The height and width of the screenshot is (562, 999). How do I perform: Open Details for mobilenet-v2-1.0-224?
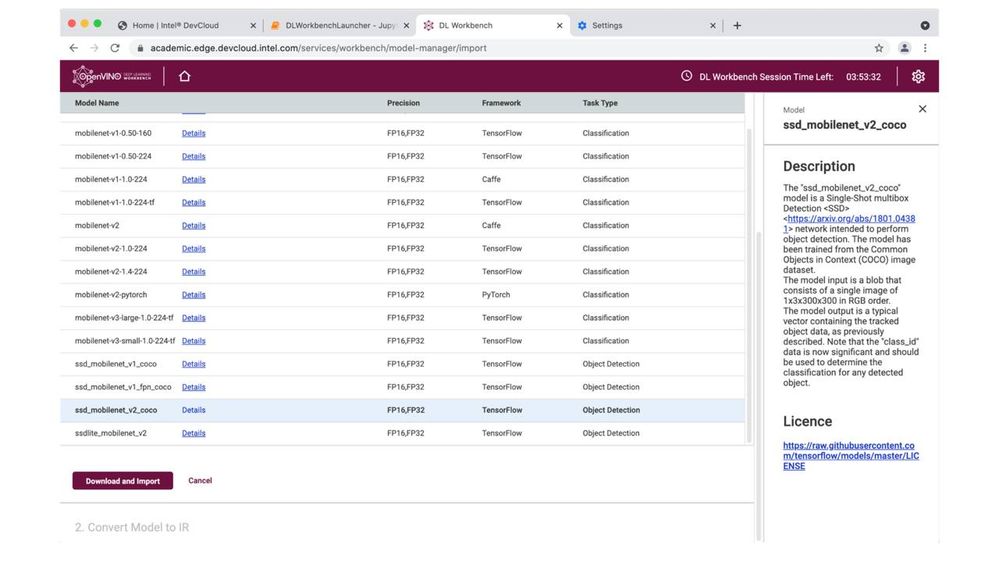194,249
